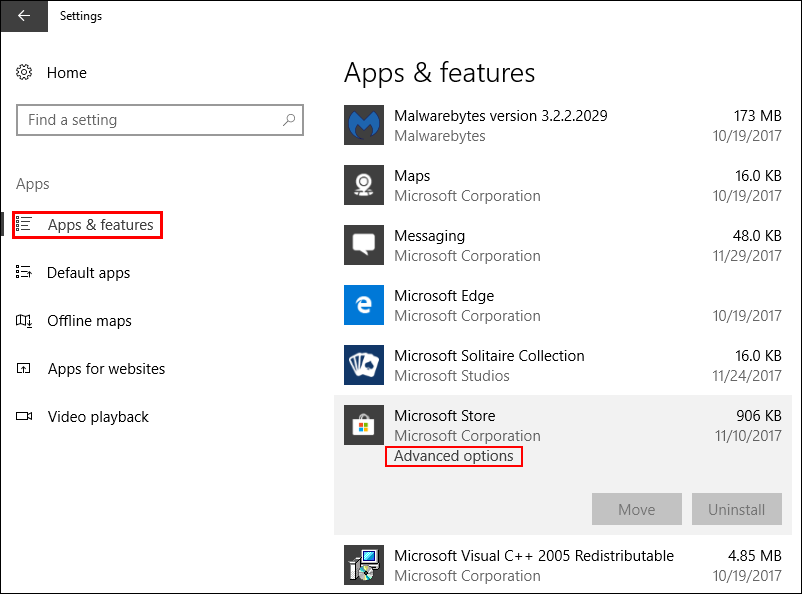The height and width of the screenshot is (594, 802).
Task: Click the Maps app icon
Action: [x=364, y=185]
